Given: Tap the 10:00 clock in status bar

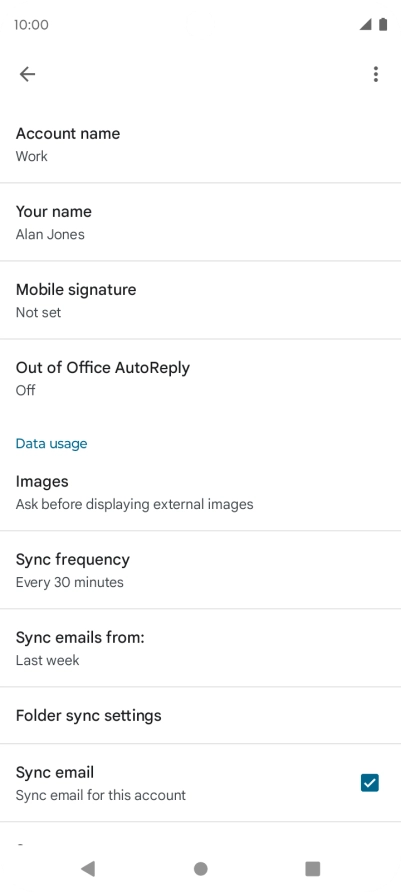Looking at the screenshot, I should pyautogui.click(x=31, y=24).
